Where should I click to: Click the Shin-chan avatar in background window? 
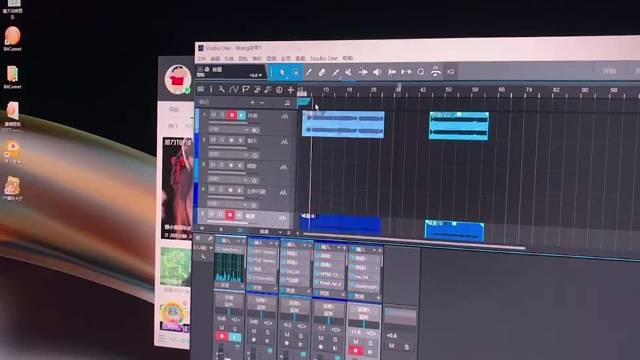[178, 79]
